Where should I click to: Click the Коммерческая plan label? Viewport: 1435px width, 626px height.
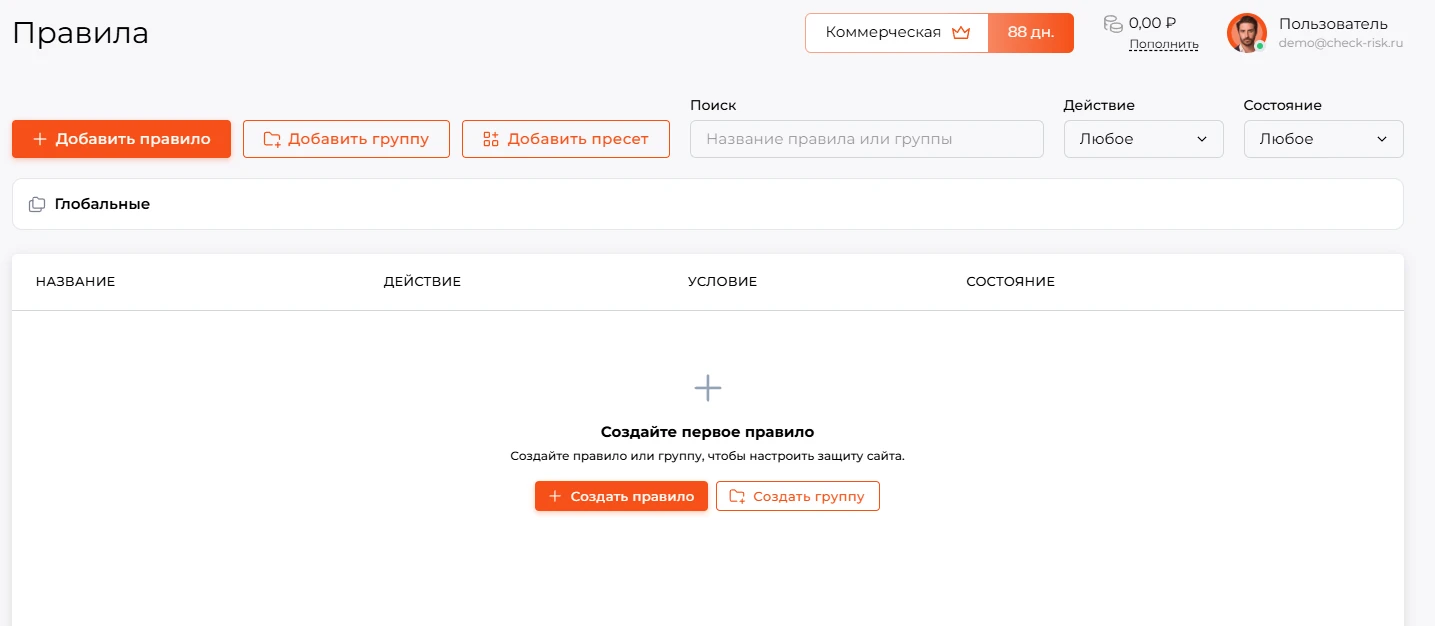coord(883,32)
